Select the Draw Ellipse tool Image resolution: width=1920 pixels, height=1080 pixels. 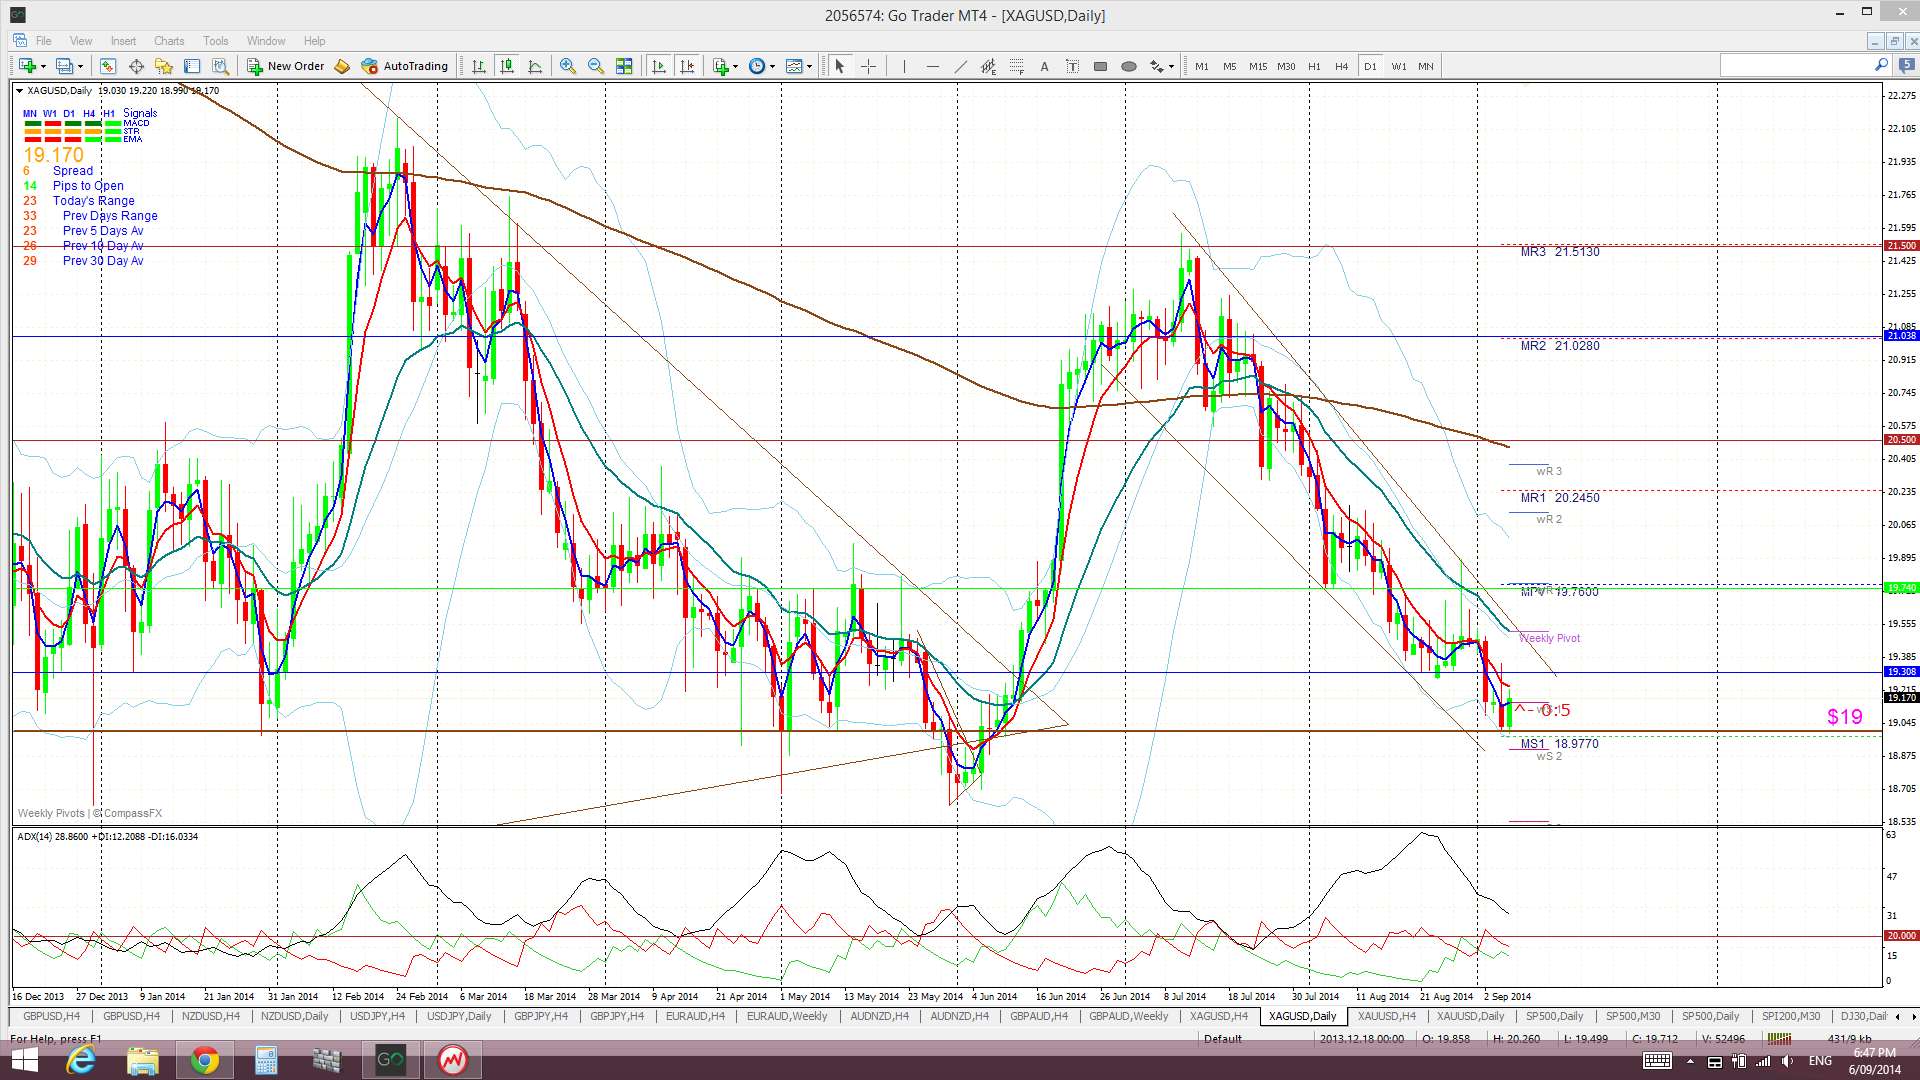[1129, 66]
